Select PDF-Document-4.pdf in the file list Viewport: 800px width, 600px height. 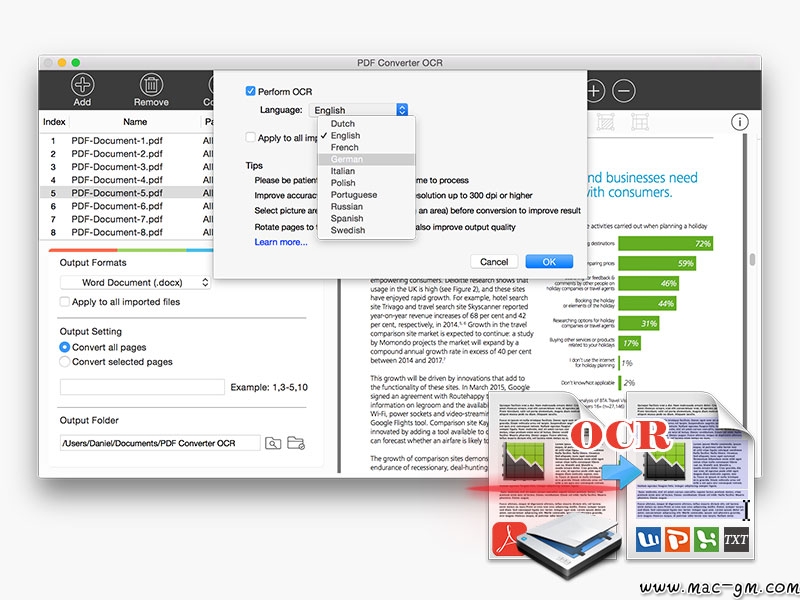pos(127,180)
